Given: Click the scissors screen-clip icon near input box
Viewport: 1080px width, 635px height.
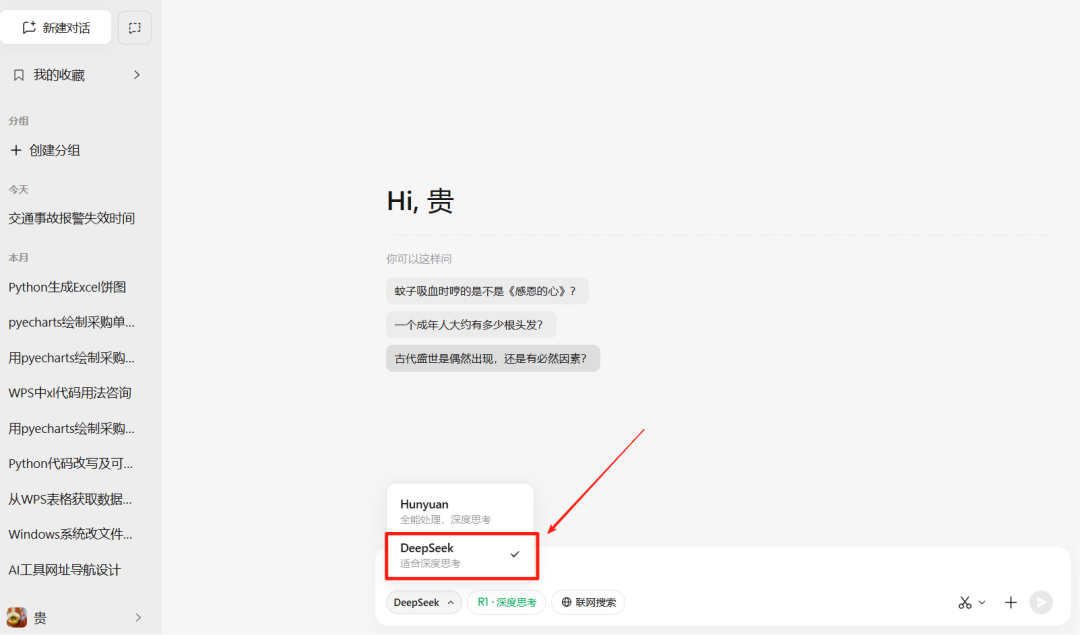Looking at the screenshot, I should tap(963, 602).
